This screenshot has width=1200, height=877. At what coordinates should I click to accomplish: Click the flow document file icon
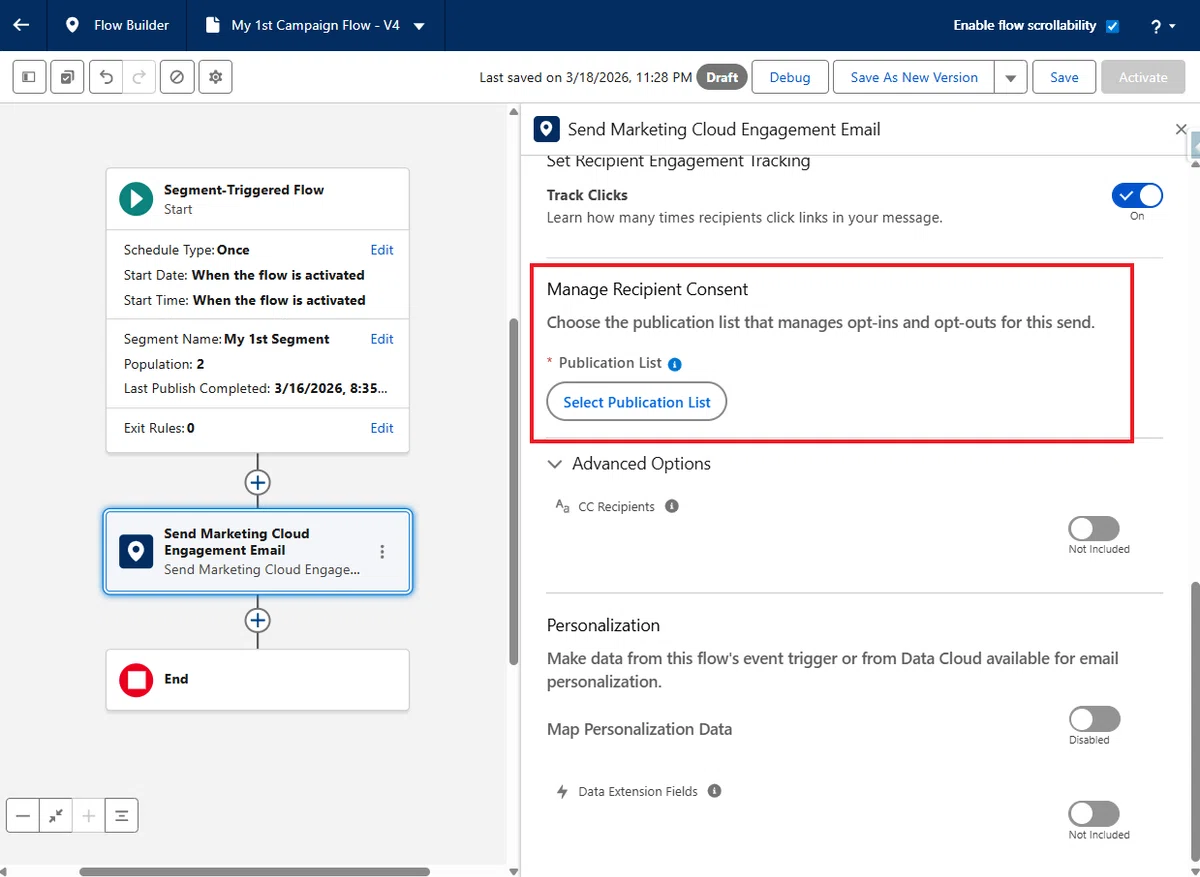pyautogui.click(x=212, y=25)
